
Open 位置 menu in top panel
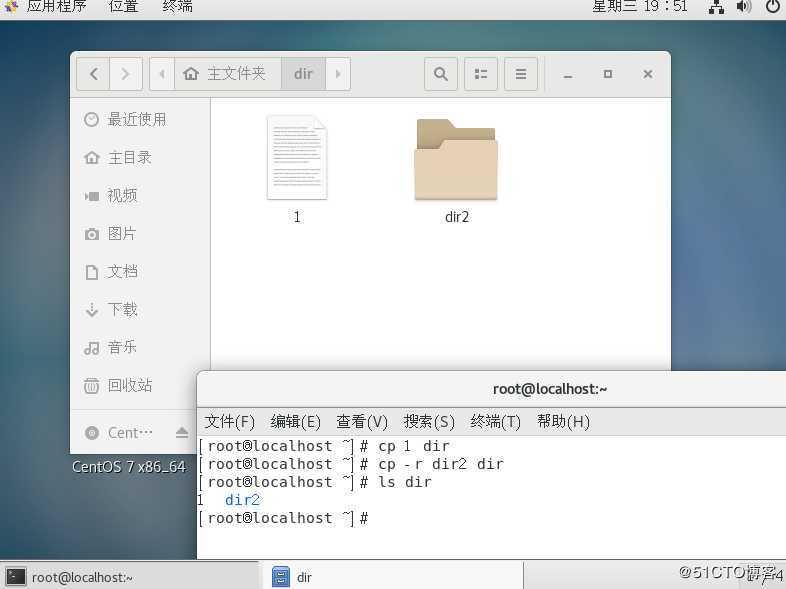123,7
